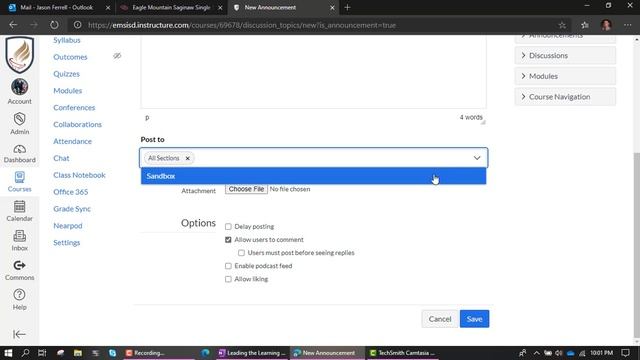Check the Allow liking option

click(x=228, y=279)
